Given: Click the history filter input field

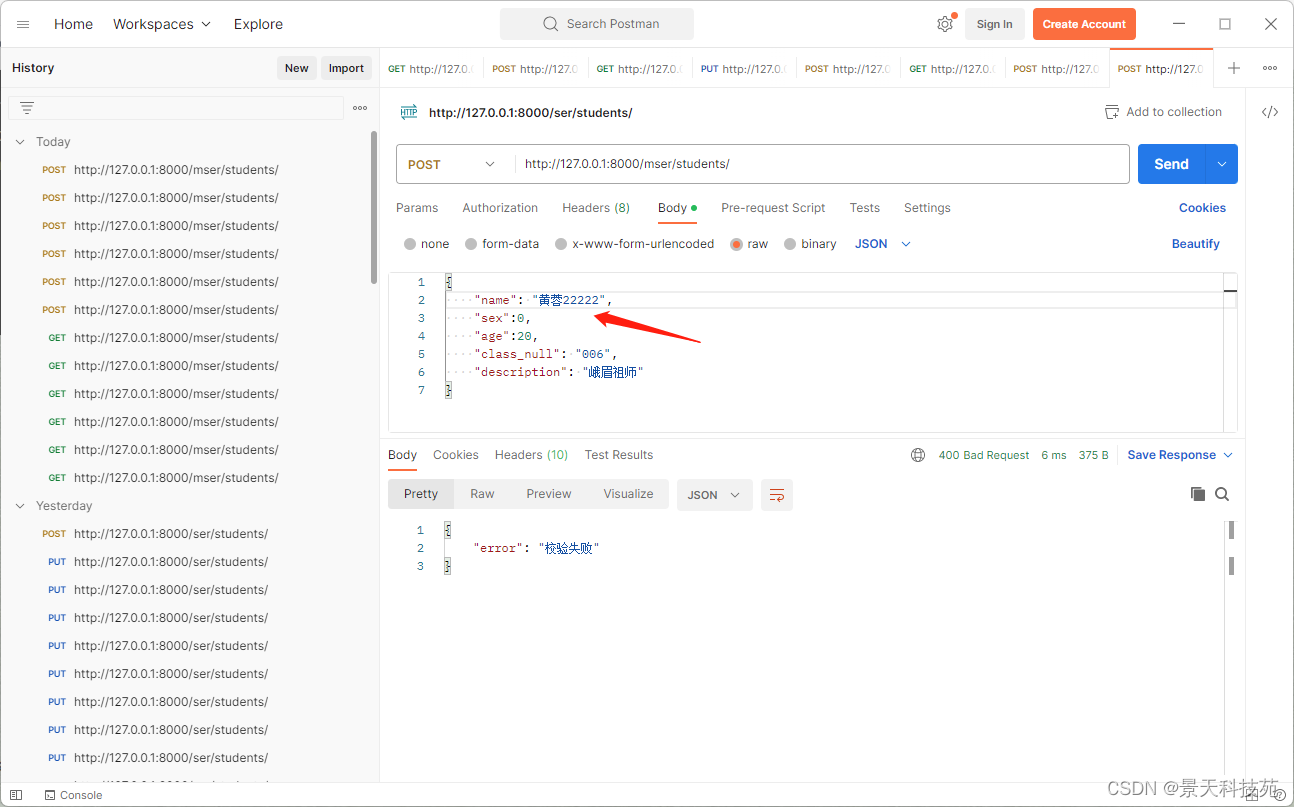Looking at the screenshot, I should pyautogui.click(x=176, y=108).
